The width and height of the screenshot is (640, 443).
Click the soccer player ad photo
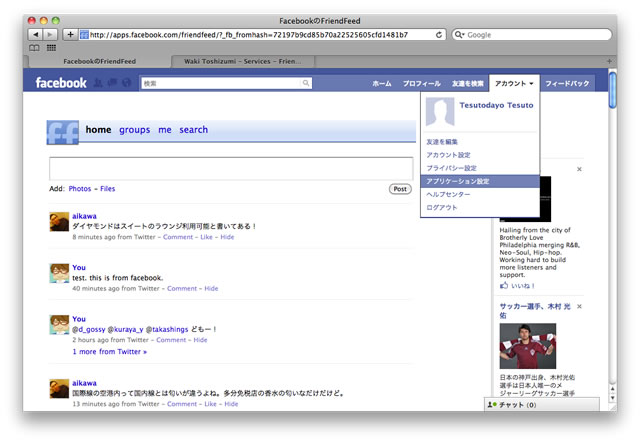pos(527,346)
